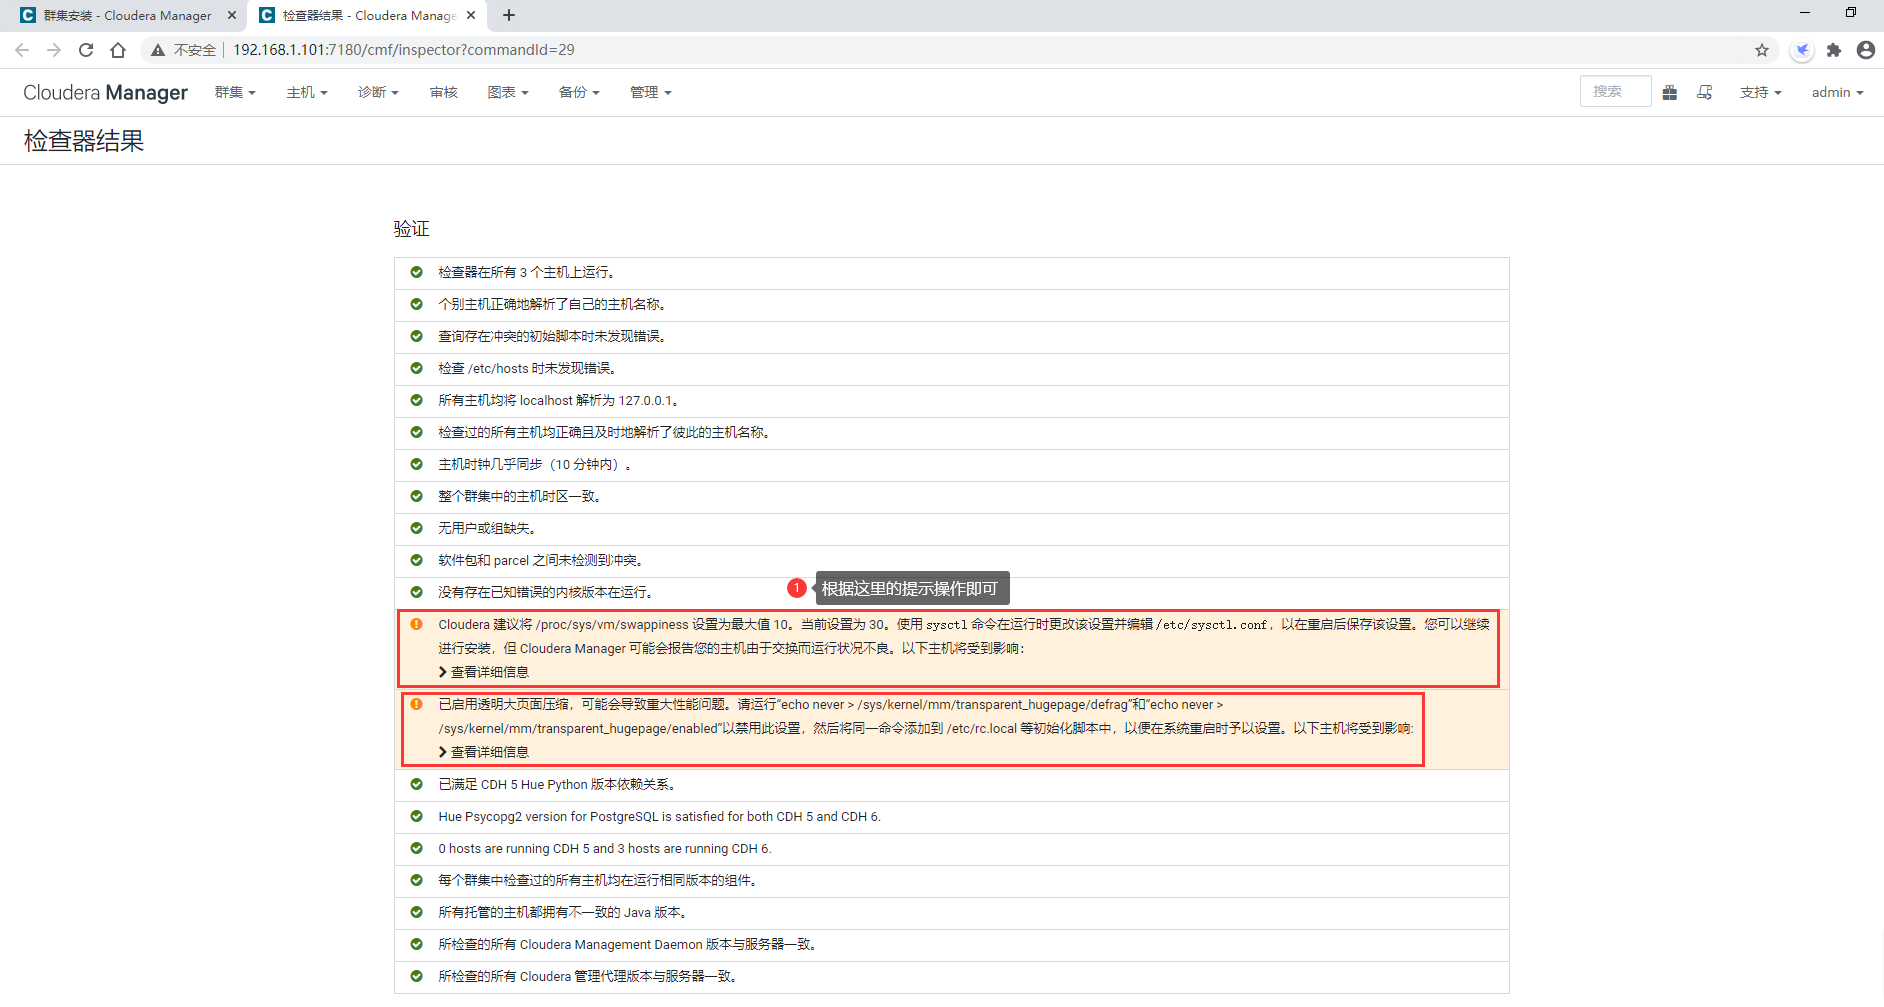Image resolution: width=1884 pixels, height=1007 pixels.
Task: Select text 软件包和 parcel 之间未检测到冲突
Action: point(541,560)
